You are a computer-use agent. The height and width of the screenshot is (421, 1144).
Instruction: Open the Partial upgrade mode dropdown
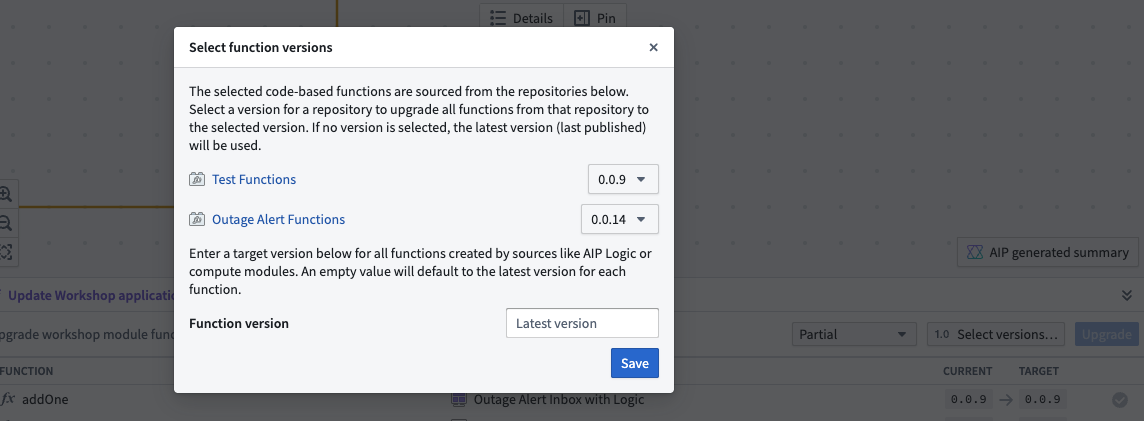pyautogui.click(x=852, y=334)
